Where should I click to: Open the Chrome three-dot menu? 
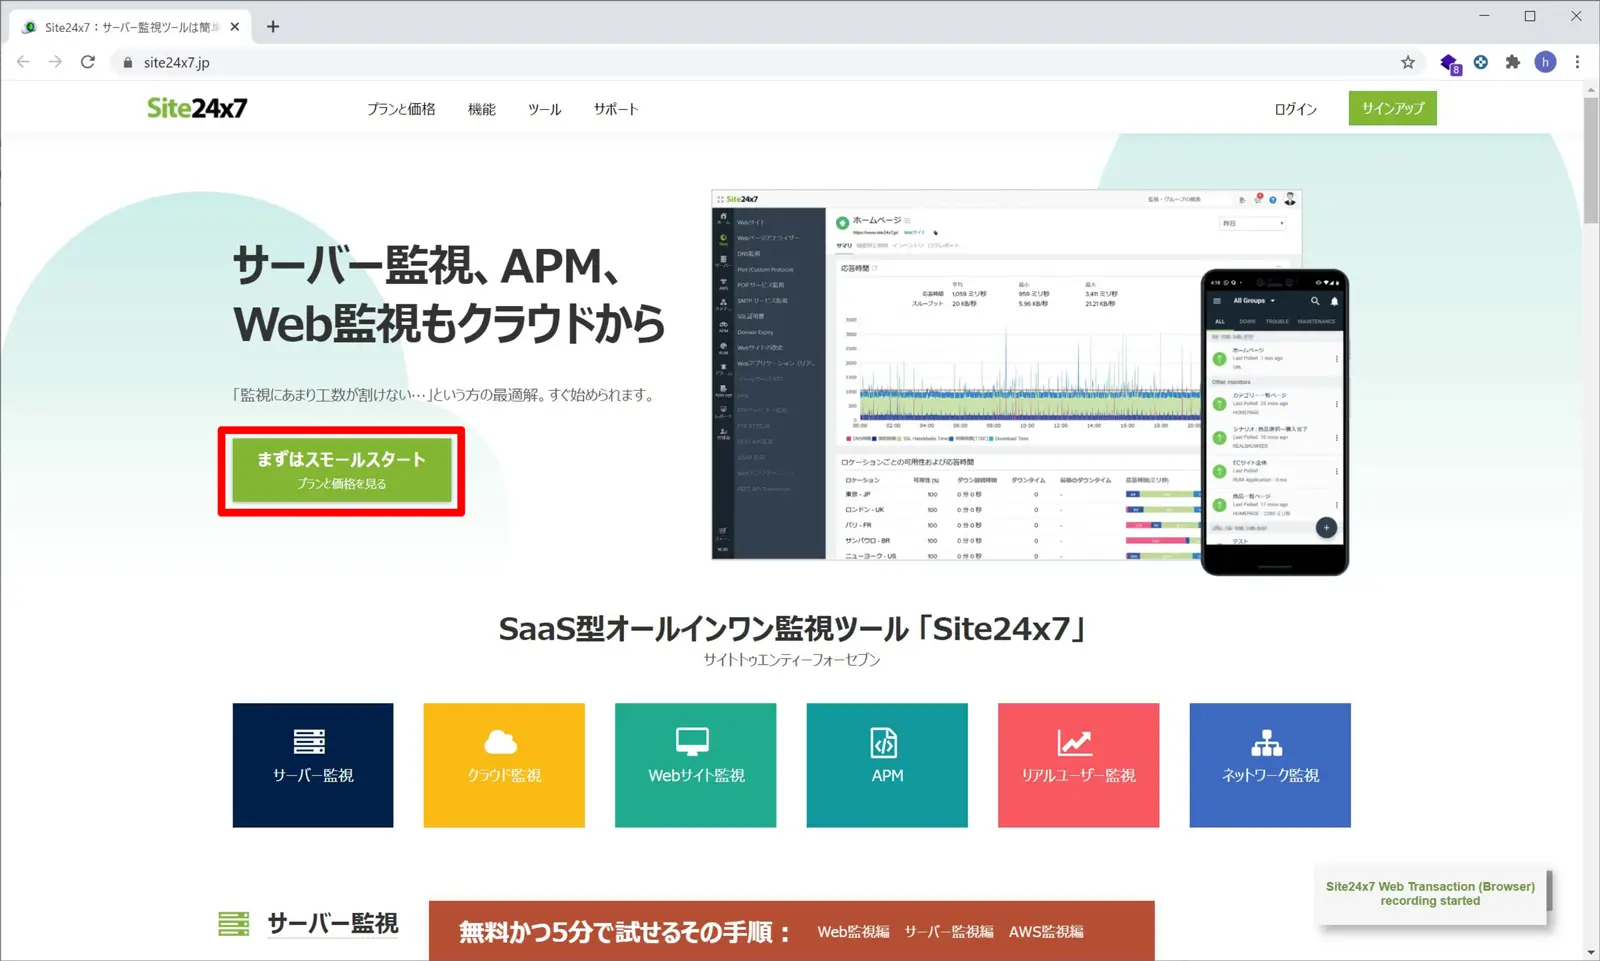(1577, 62)
